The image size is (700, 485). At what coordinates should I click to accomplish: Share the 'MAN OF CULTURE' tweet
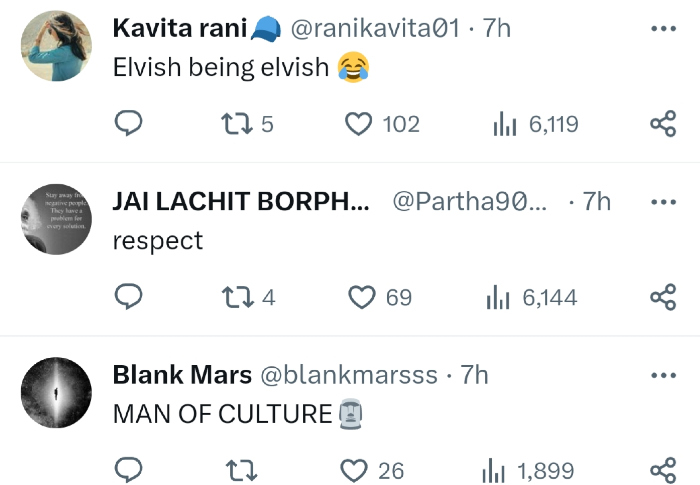click(663, 470)
